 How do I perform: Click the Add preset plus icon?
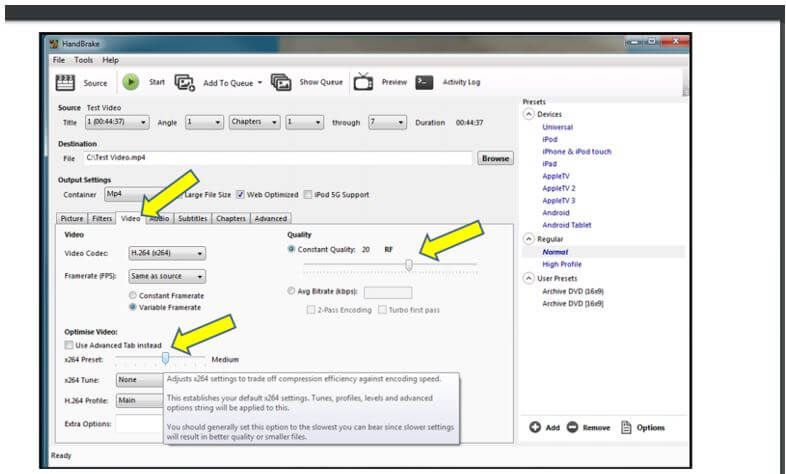535,427
